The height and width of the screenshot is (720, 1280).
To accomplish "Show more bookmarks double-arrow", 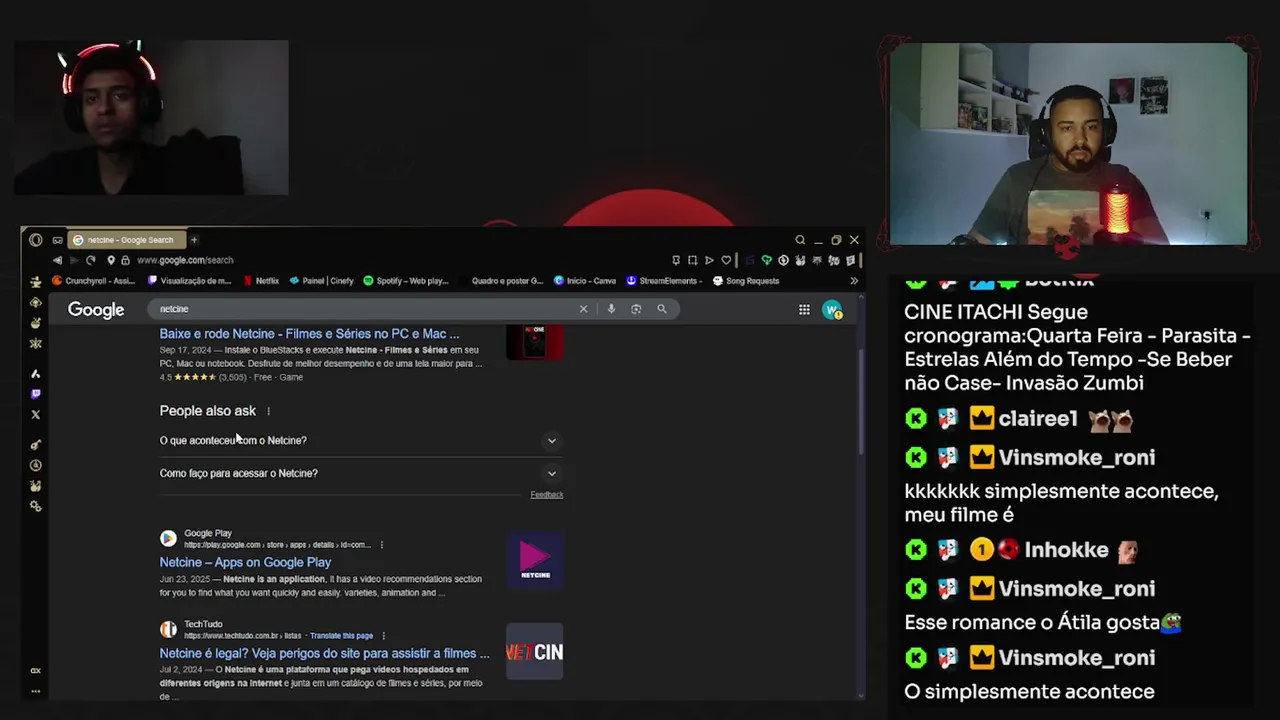I will (854, 281).
